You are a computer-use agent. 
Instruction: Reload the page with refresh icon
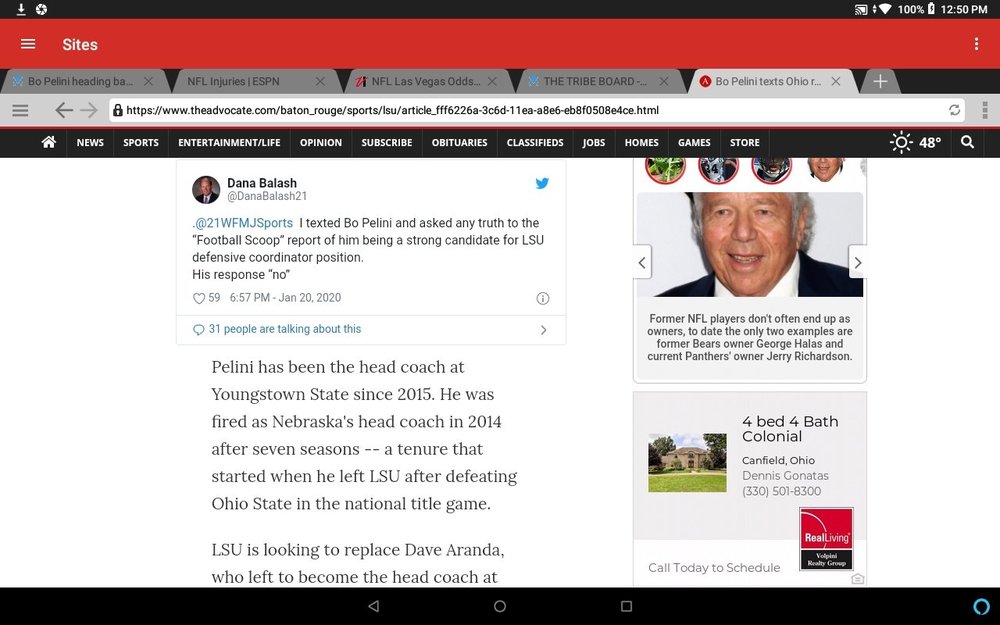954,110
